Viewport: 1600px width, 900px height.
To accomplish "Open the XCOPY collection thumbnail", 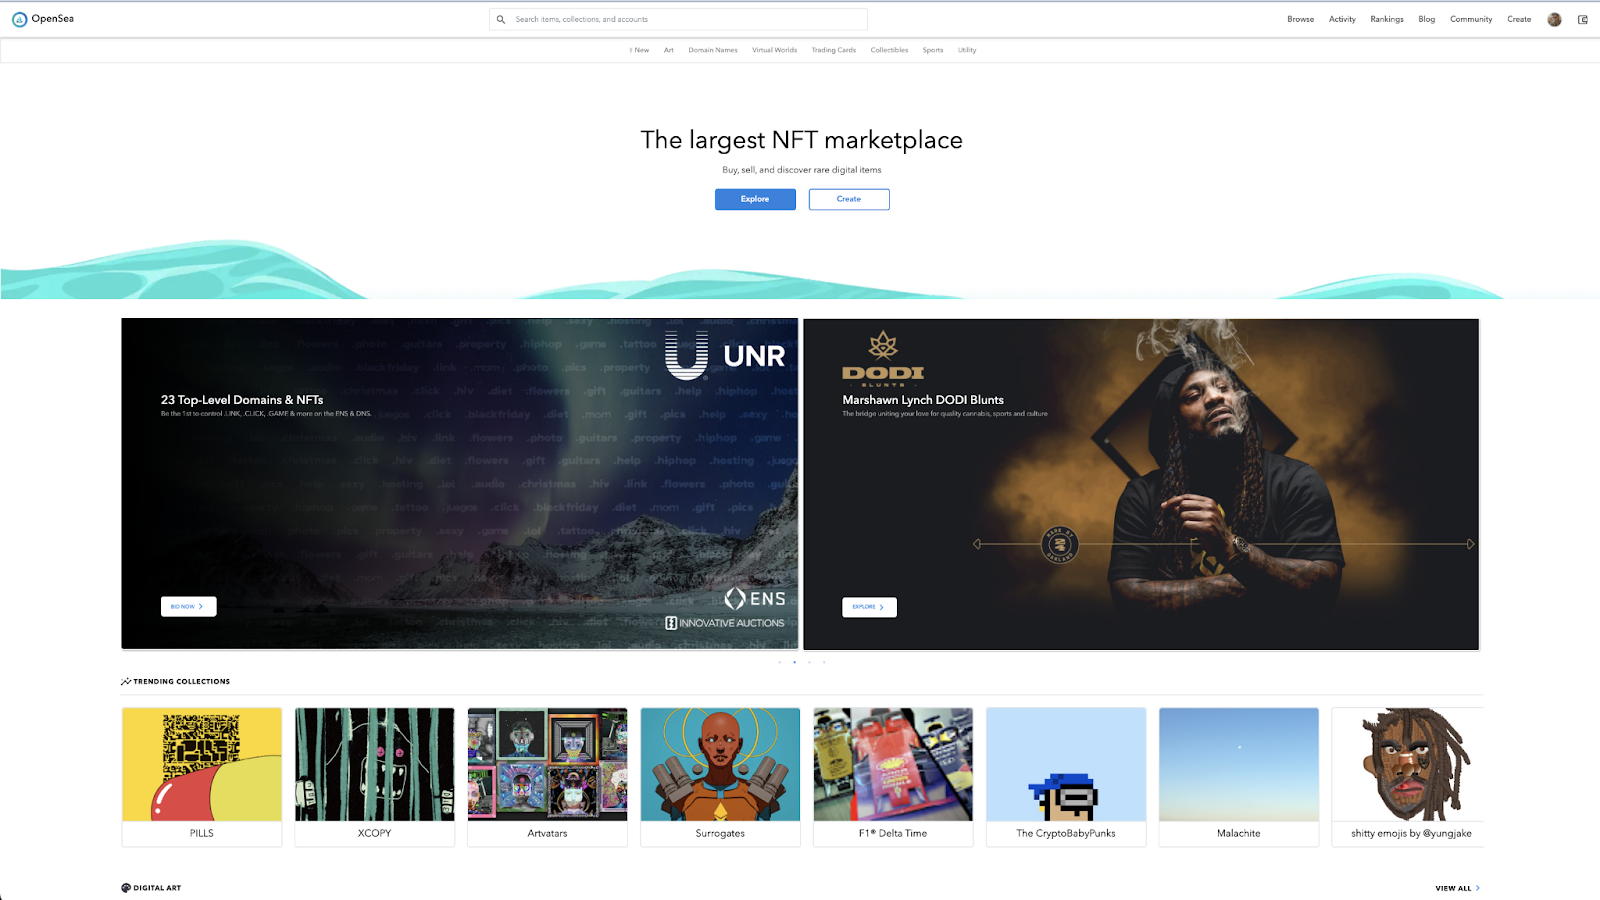I will [375, 765].
